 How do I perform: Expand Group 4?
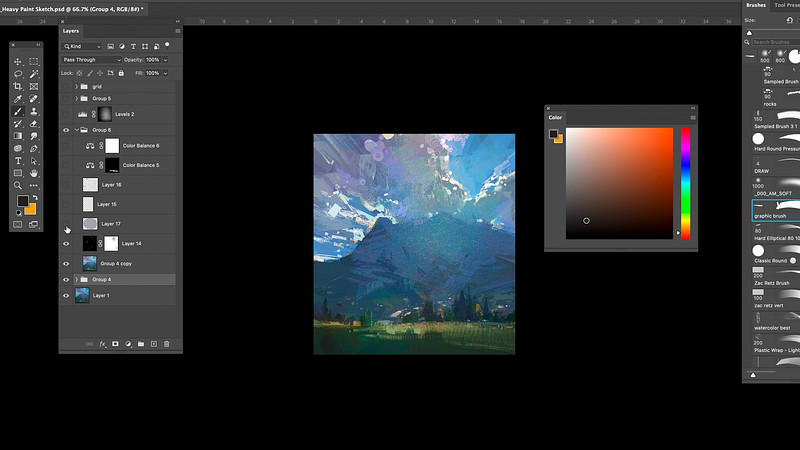77,280
